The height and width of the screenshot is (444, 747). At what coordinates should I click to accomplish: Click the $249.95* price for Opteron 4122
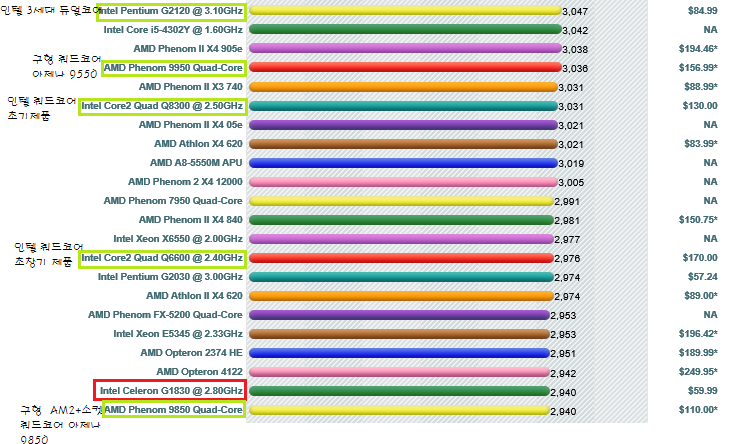[697, 372]
